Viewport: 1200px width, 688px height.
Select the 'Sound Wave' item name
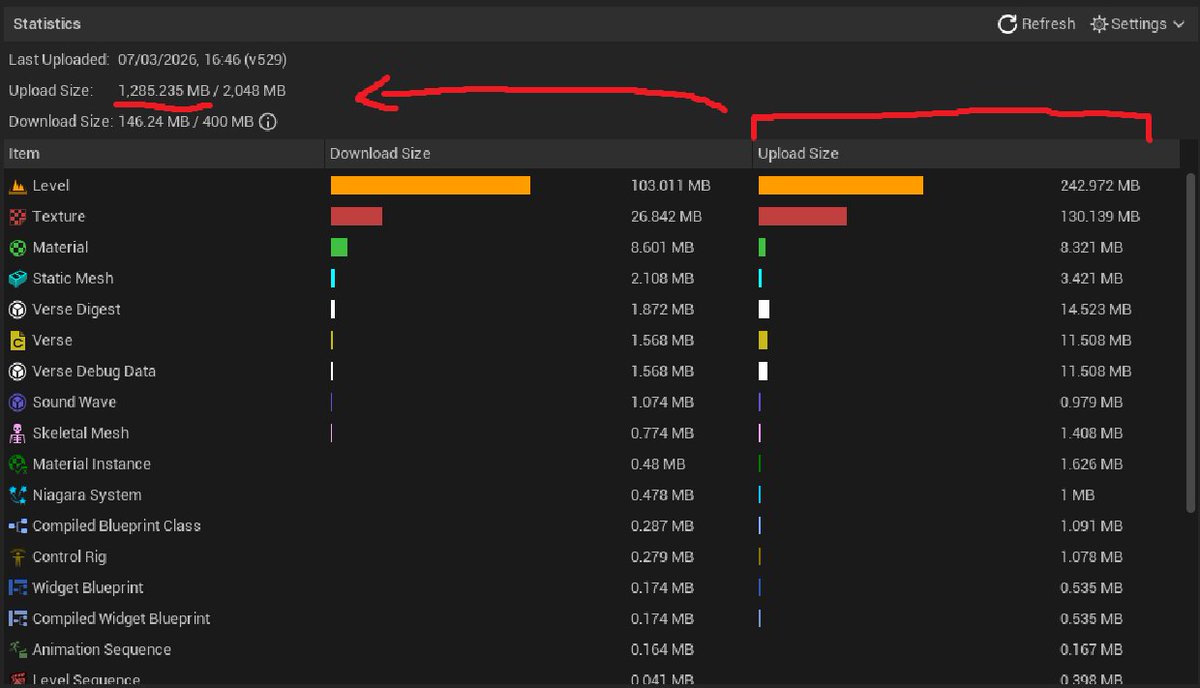pyautogui.click(x=74, y=403)
